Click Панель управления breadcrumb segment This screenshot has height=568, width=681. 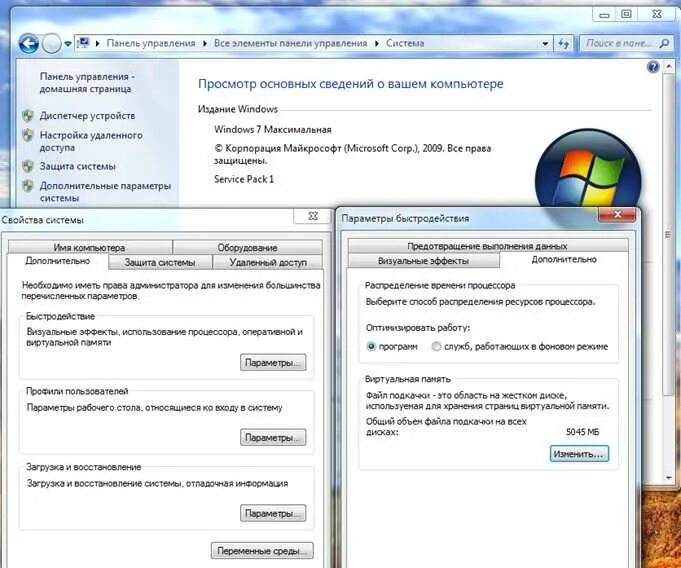(151, 43)
